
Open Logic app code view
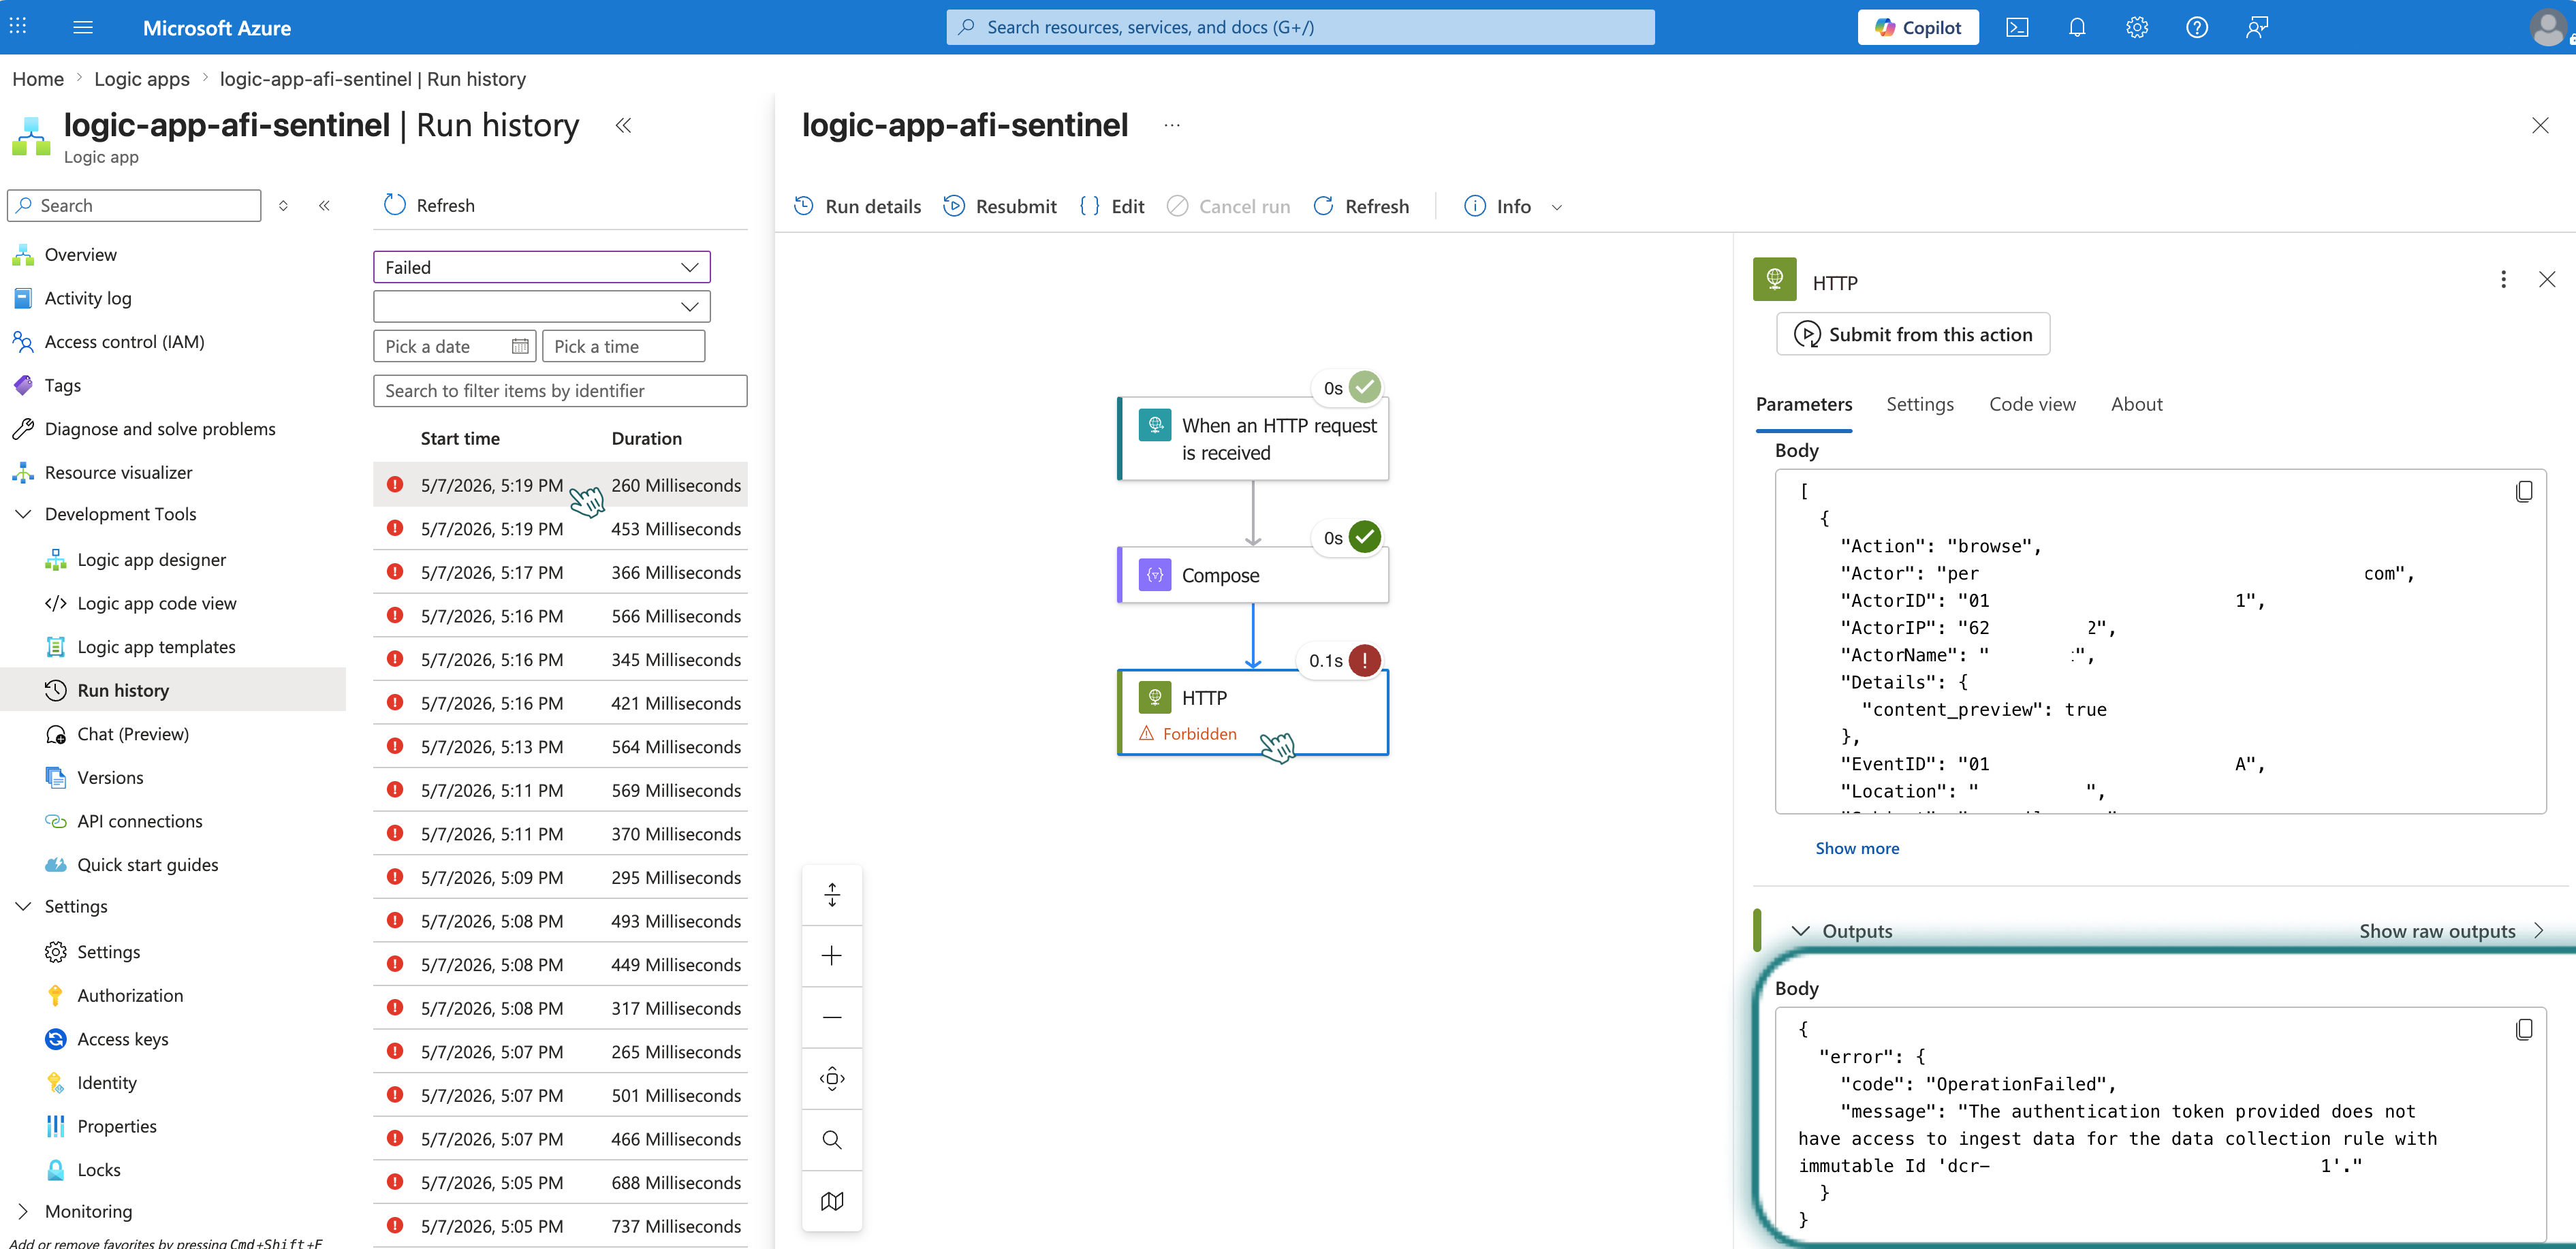click(x=156, y=603)
